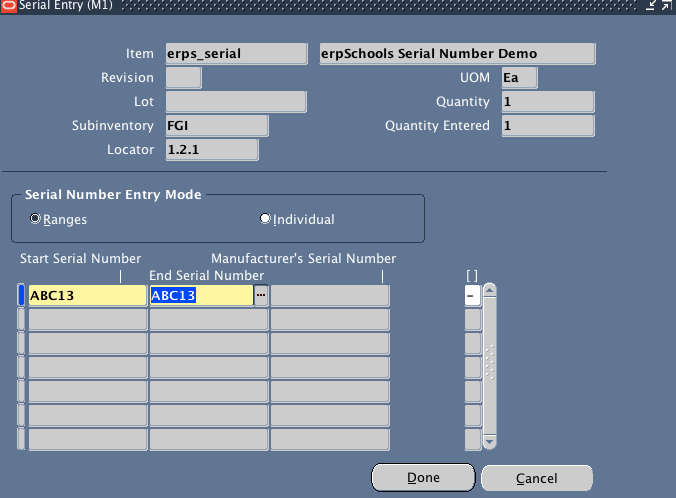Click the serial list scrollbar thumb
The image size is (676, 498).
pos(489,366)
